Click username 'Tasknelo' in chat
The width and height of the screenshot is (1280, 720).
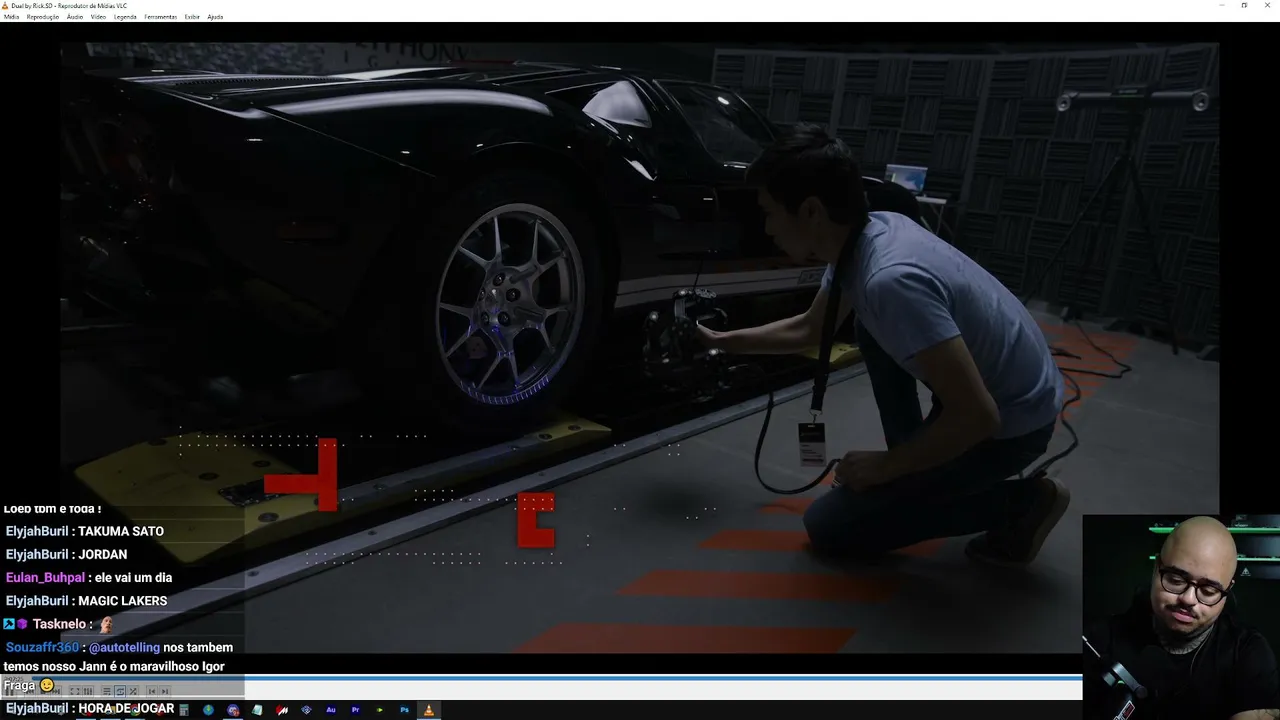[x=59, y=624]
